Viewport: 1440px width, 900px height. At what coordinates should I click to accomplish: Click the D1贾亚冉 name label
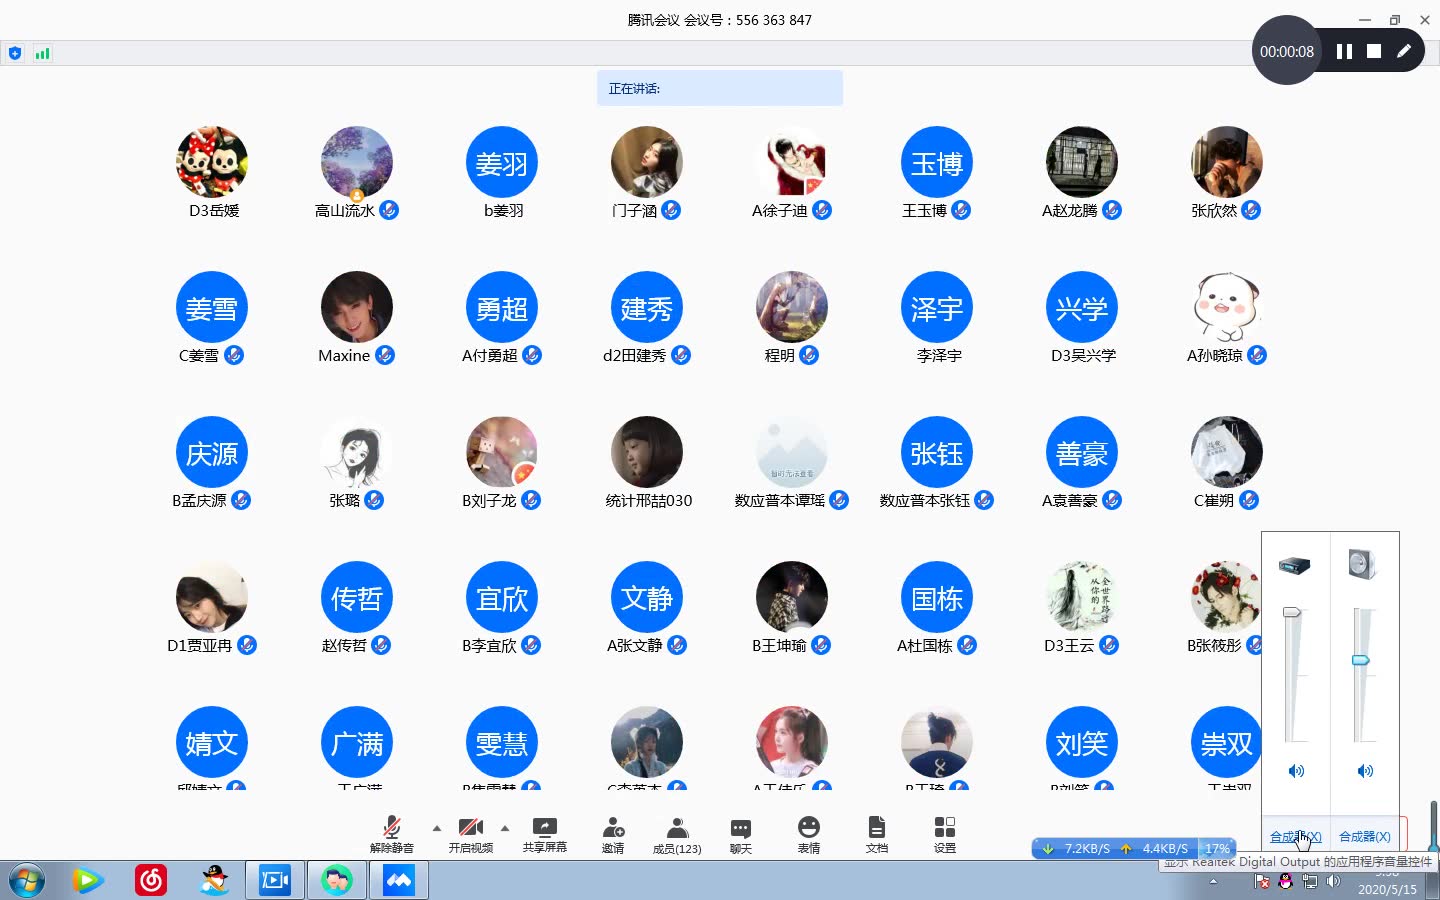200,646
